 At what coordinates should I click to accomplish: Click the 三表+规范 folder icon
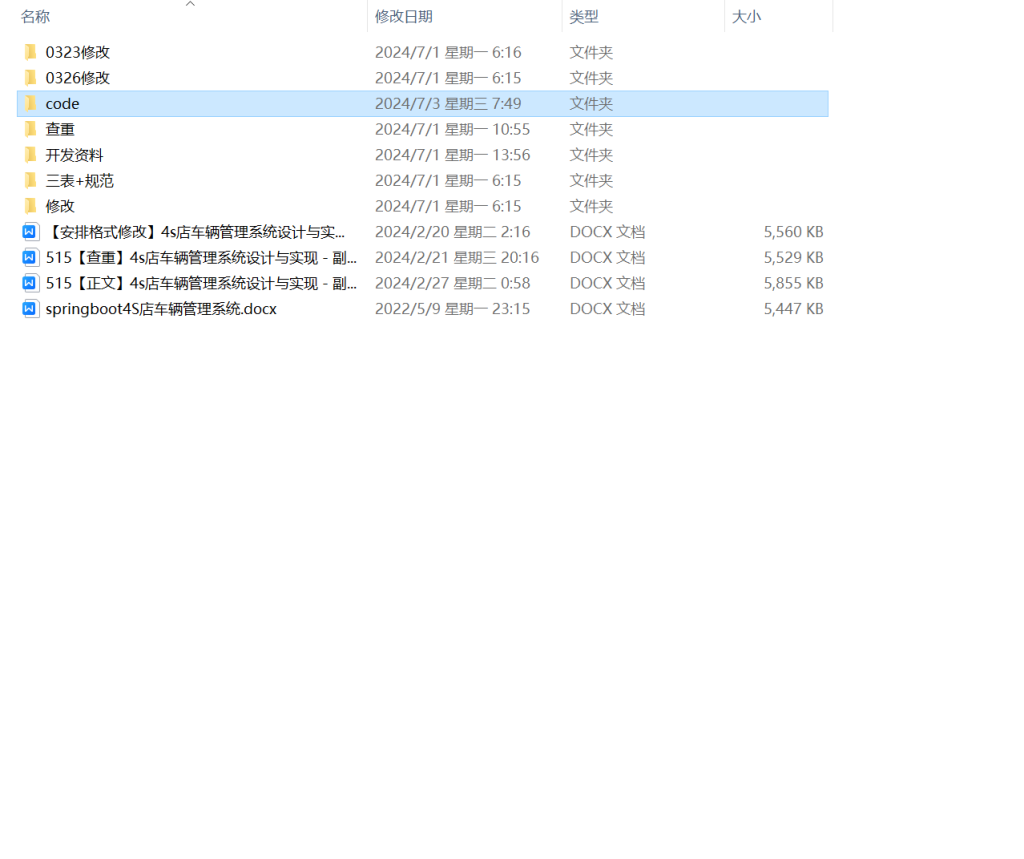point(30,181)
